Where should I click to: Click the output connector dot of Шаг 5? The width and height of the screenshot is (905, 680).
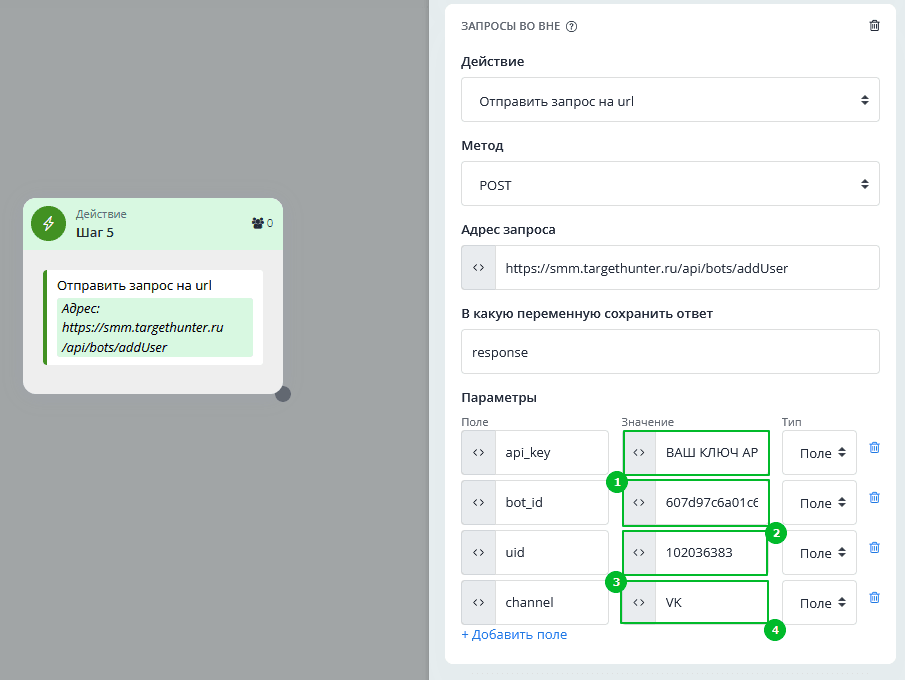tap(283, 394)
